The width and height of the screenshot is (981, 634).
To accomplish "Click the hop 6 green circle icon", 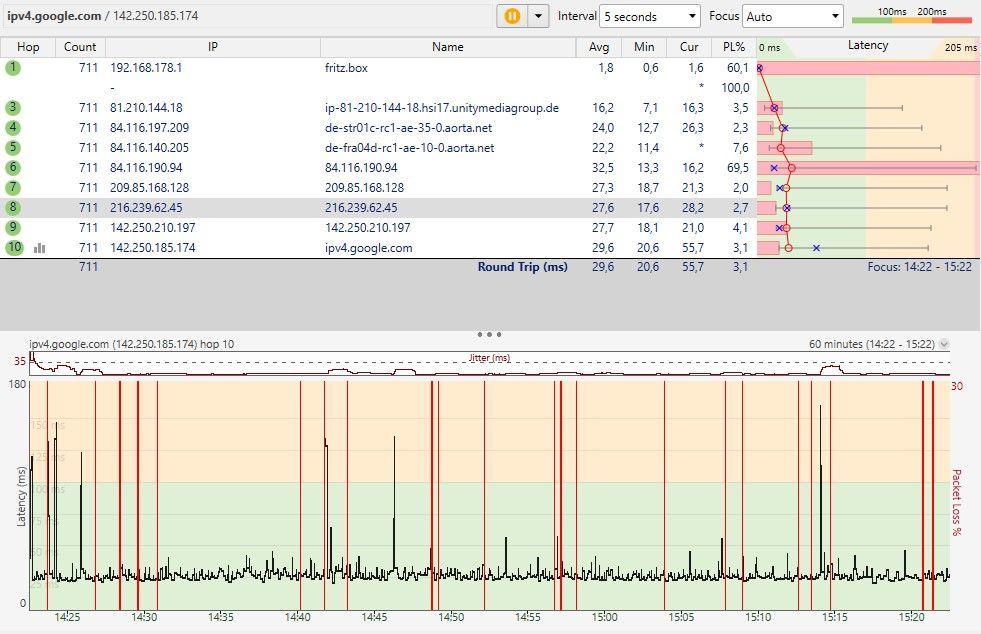I will coord(13,168).
